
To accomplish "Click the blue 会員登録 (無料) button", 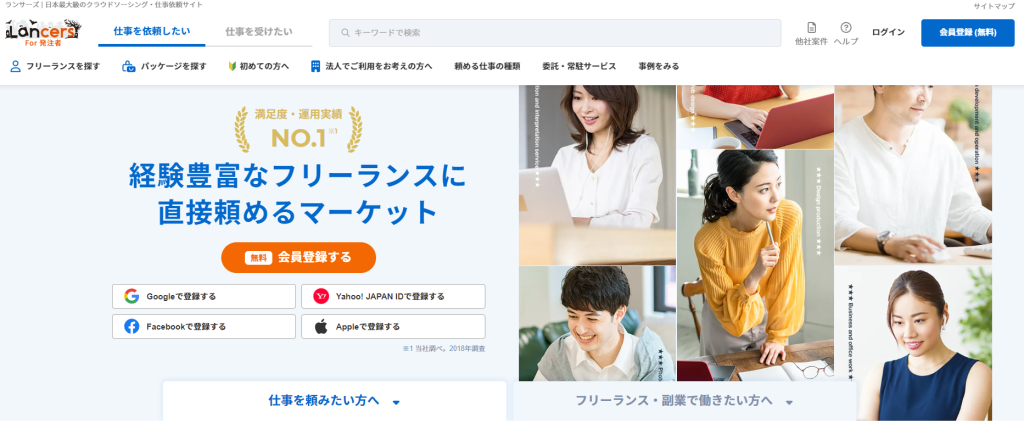I will click(968, 33).
